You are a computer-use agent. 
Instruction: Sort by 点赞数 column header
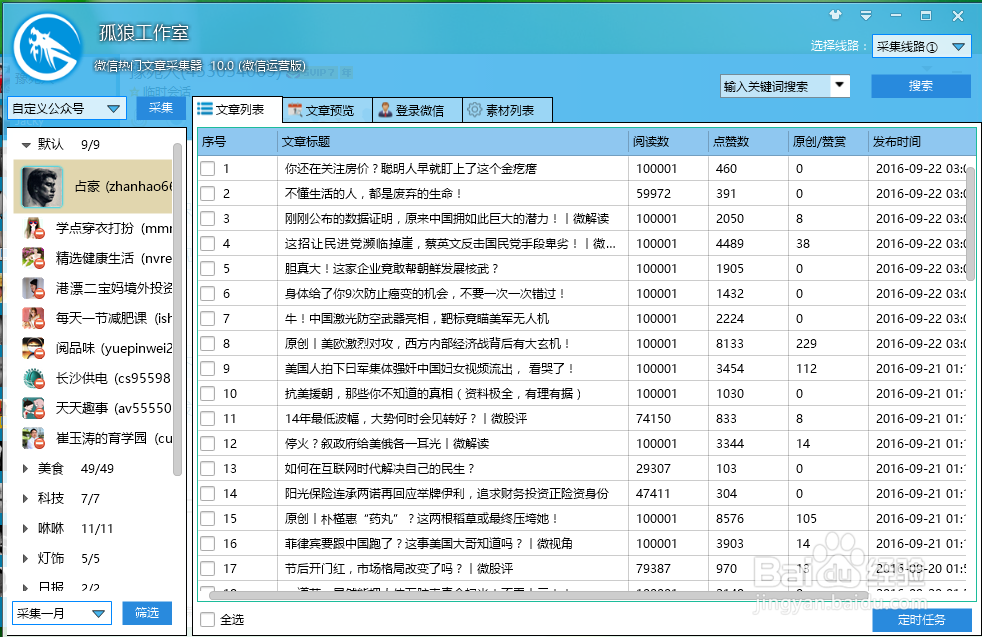[748, 142]
